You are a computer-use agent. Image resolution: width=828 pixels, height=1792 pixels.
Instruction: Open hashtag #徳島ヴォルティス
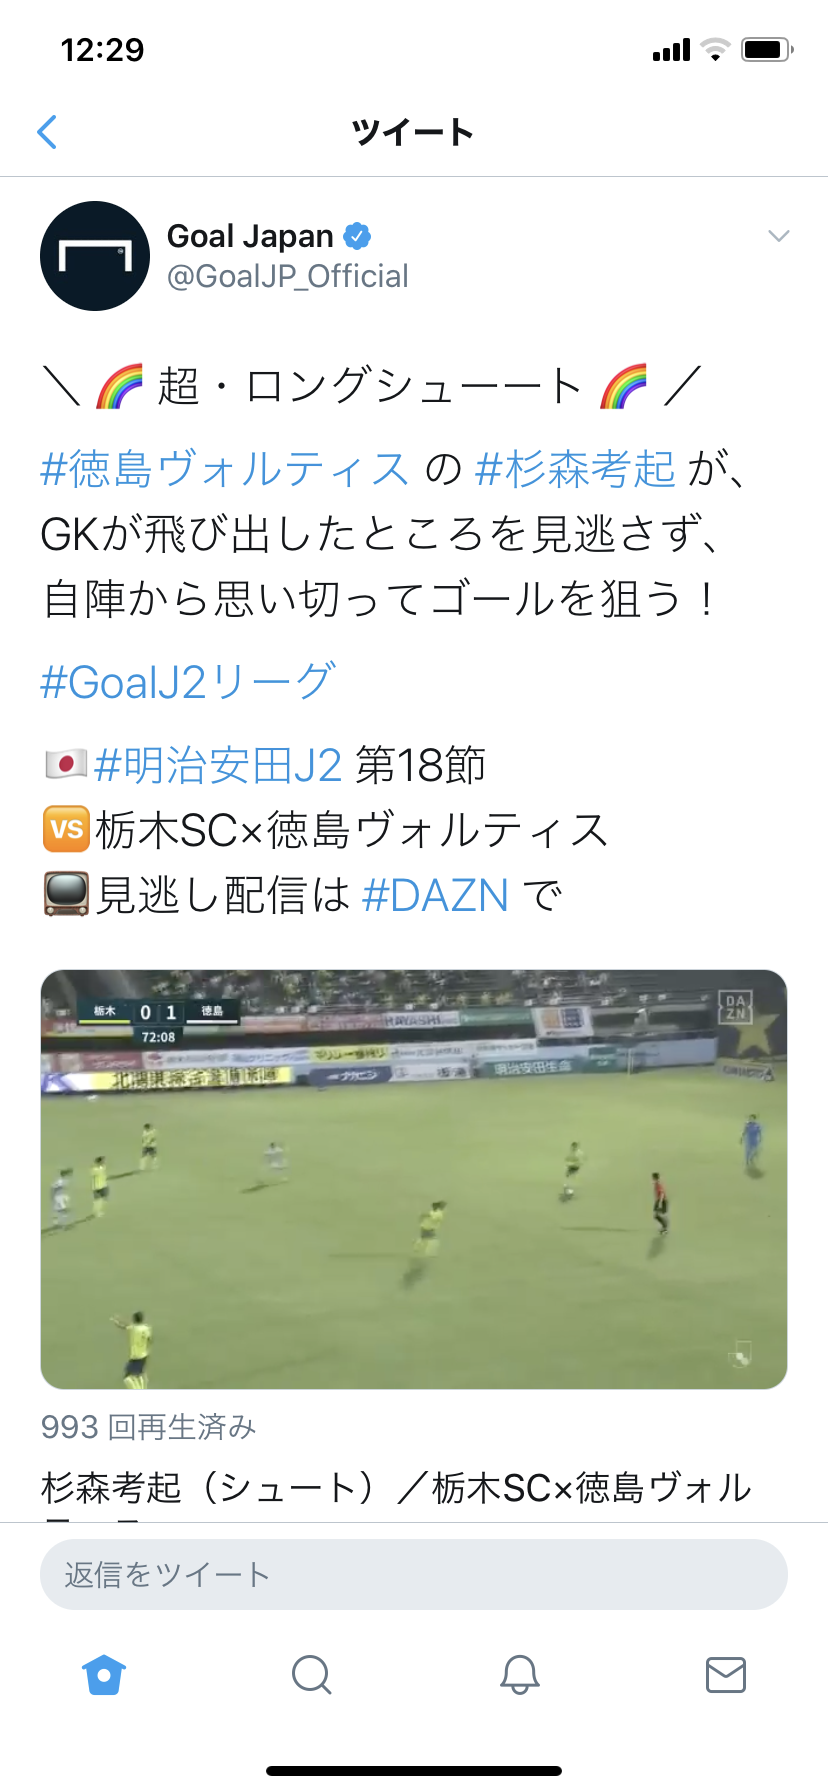[225, 469]
